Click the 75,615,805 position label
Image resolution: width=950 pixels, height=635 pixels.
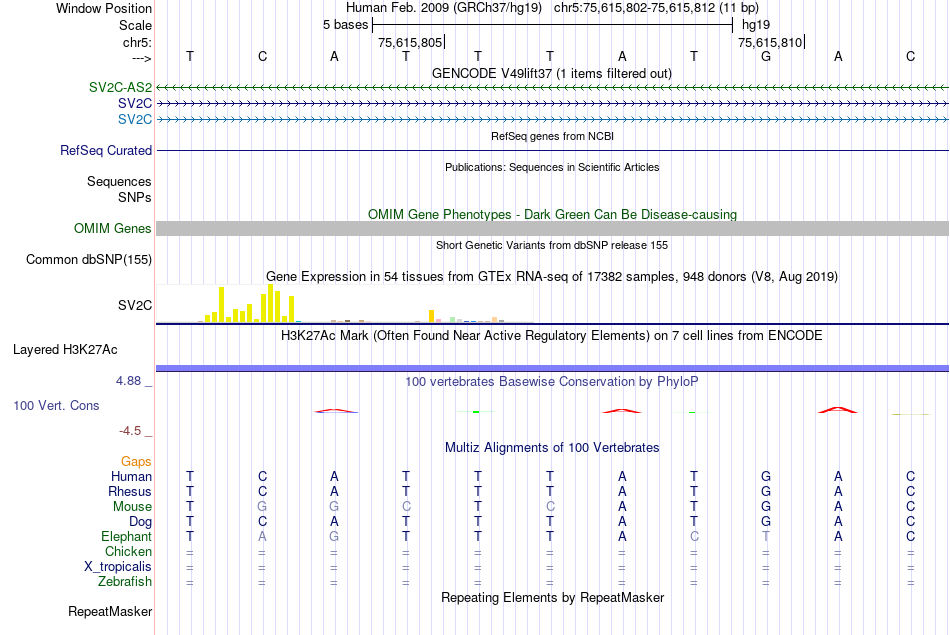coord(410,42)
